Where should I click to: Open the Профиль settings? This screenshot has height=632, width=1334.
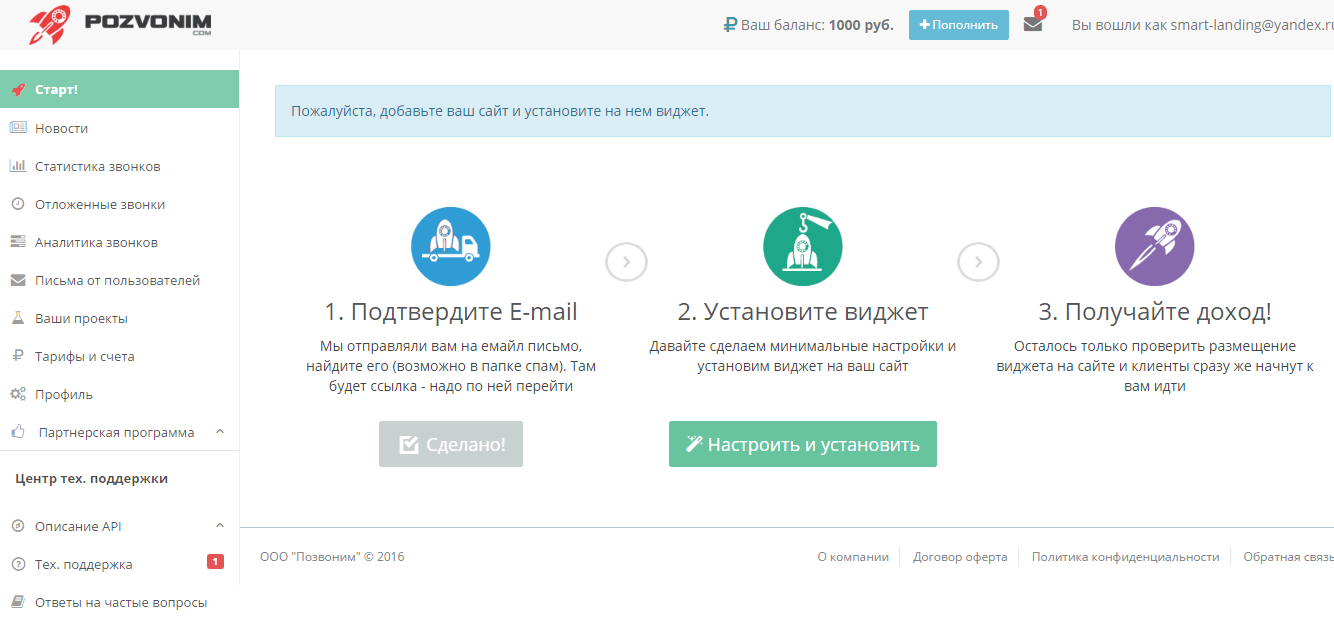tap(66, 394)
